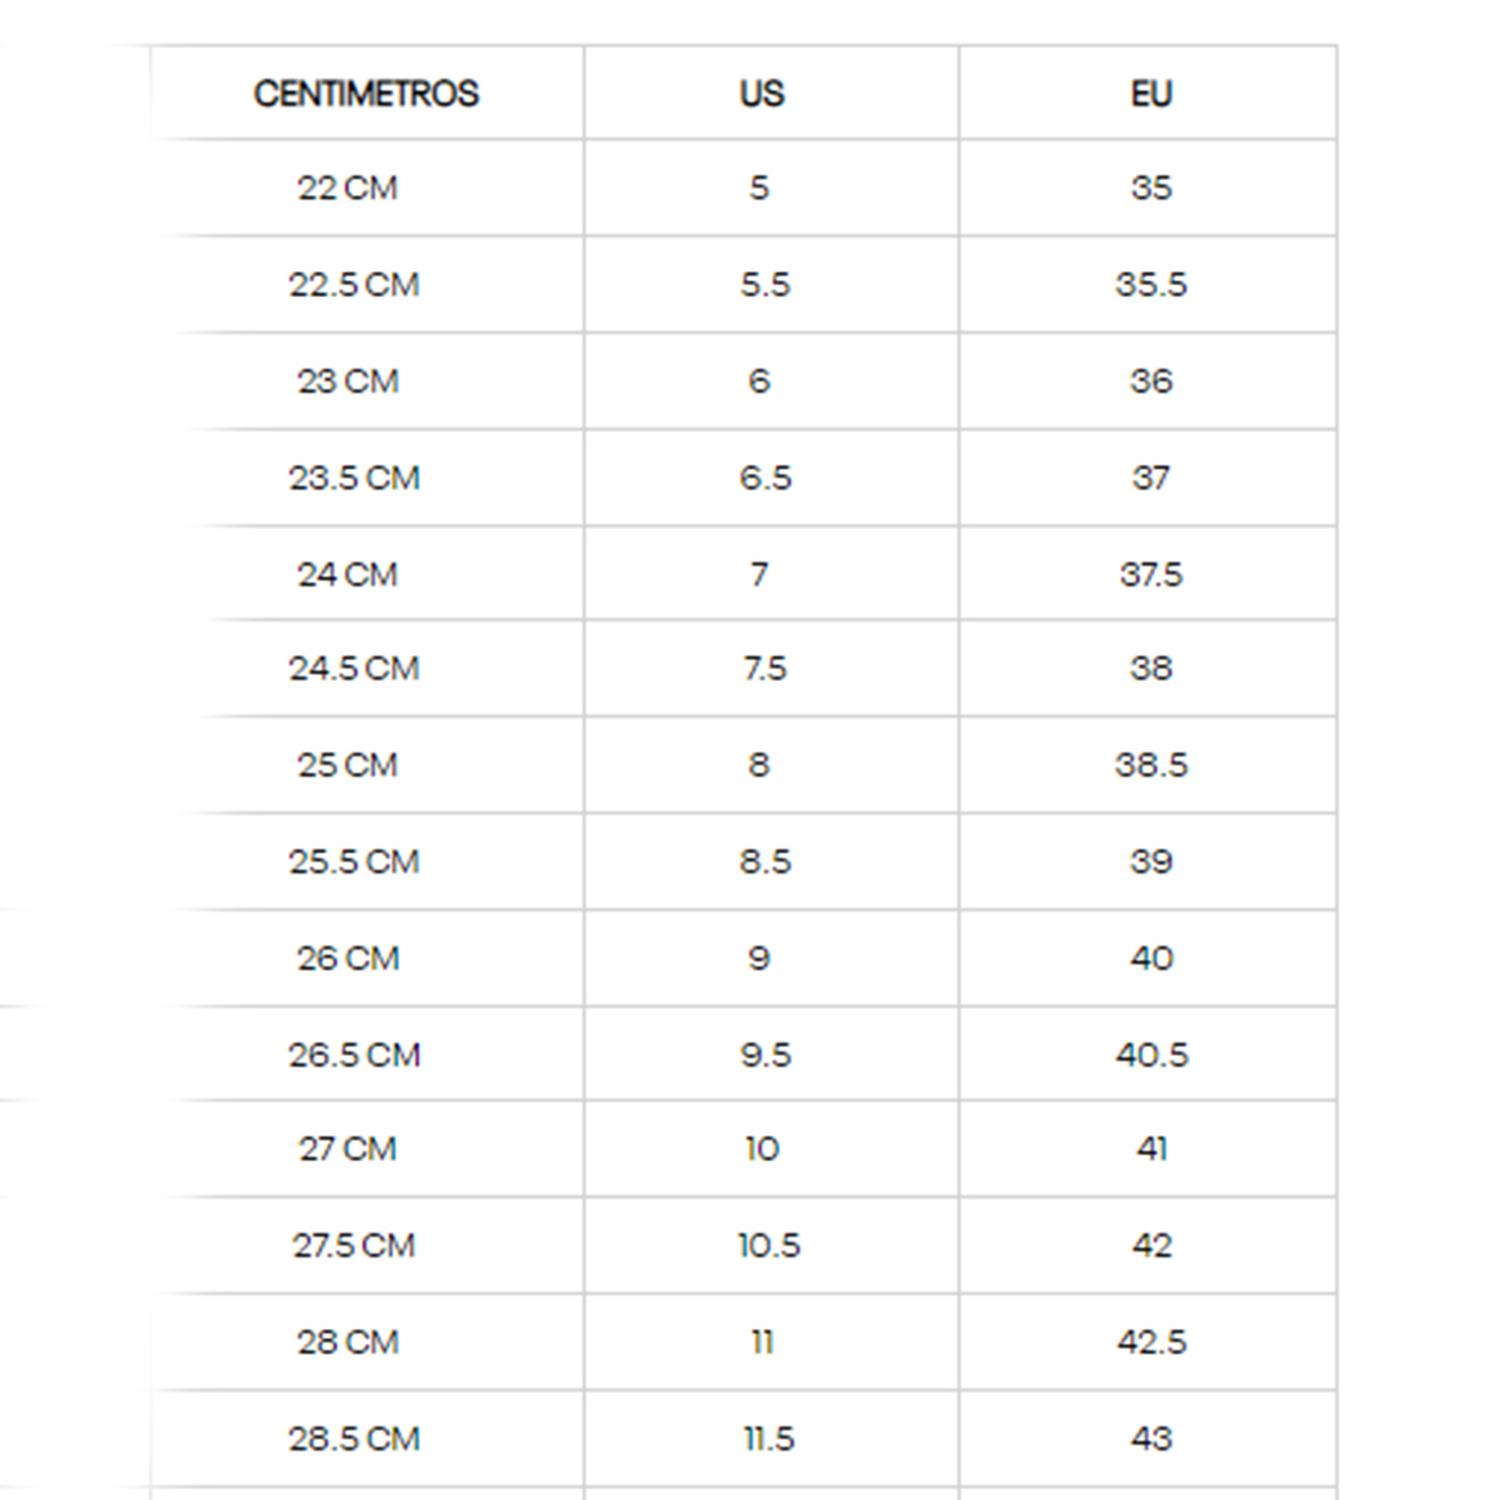Select EU size 35.5 cell
The width and height of the screenshot is (1500, 1500).
[x=1148, y=285]
